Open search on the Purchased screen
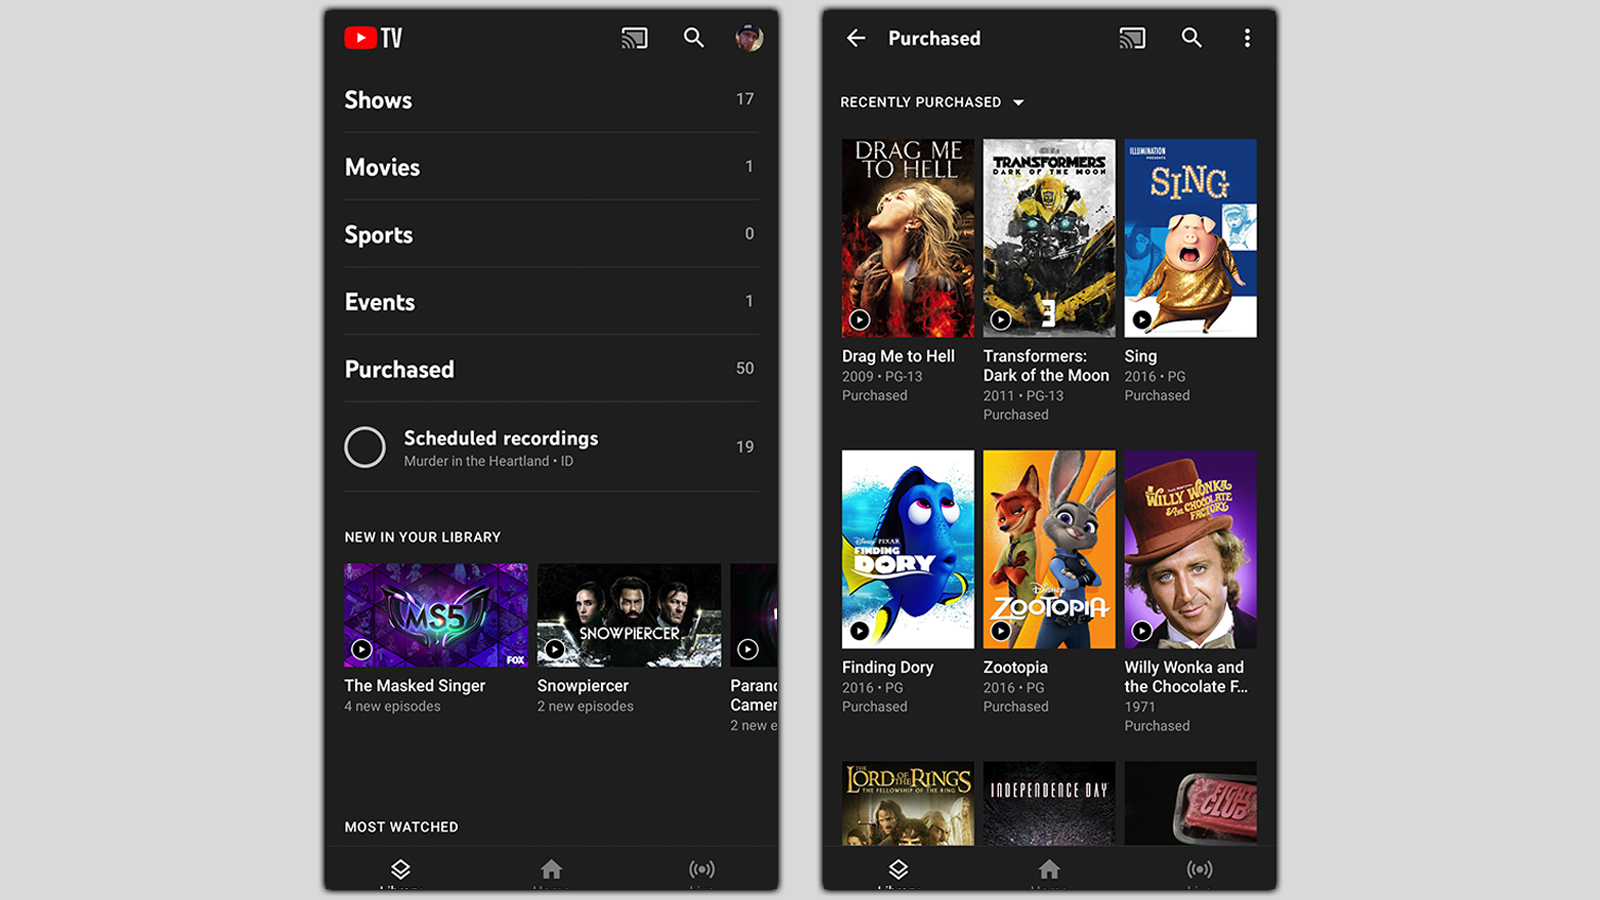The height and width of the screenshot is (900, 1600). (1191, 38)
